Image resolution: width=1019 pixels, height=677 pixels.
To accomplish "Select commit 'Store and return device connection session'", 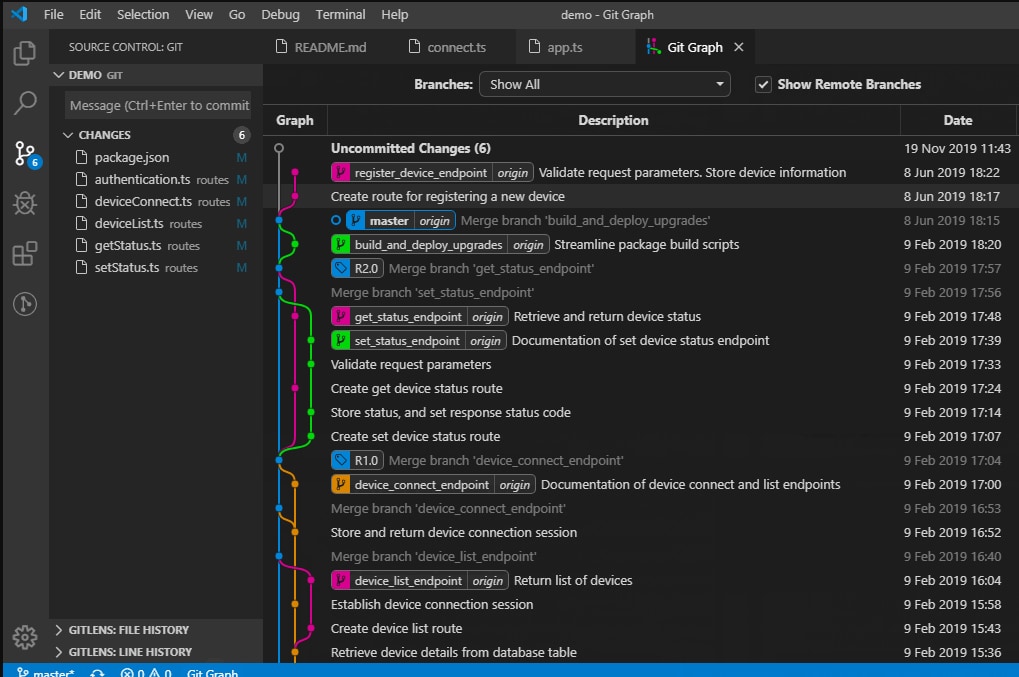I will [640, 533].
